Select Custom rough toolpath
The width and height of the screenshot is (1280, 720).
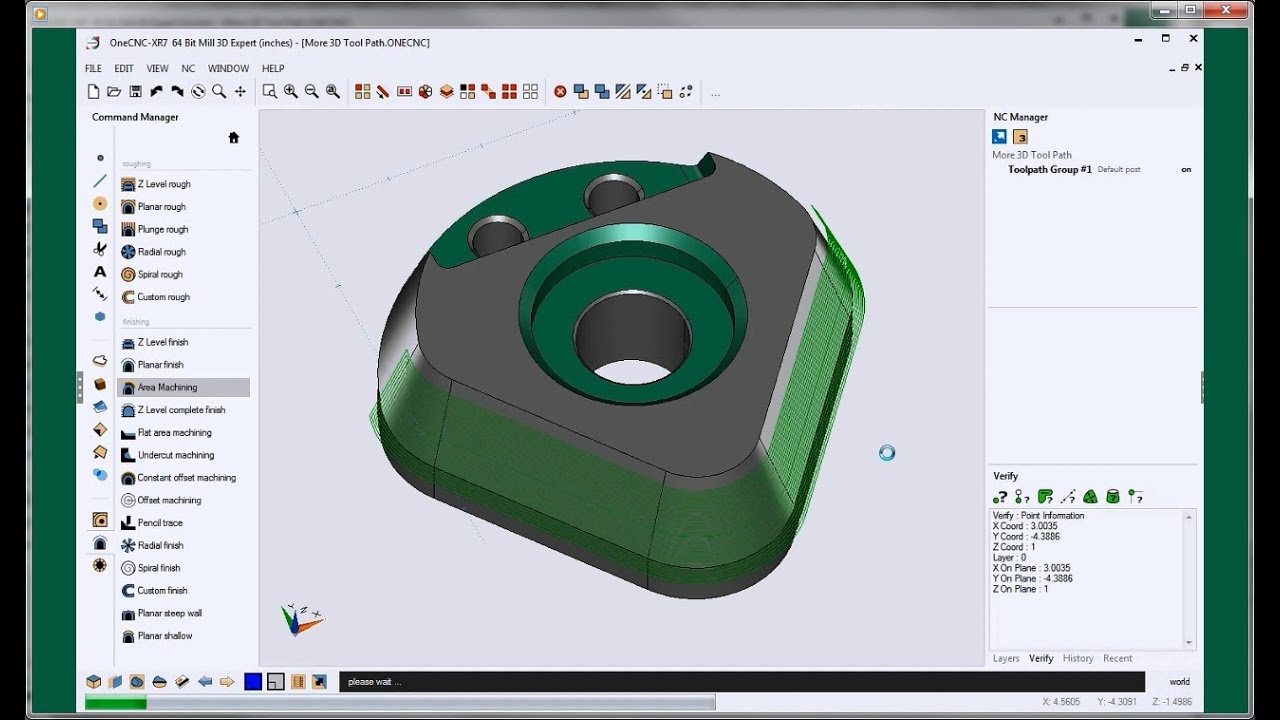[x=164, y=297]
